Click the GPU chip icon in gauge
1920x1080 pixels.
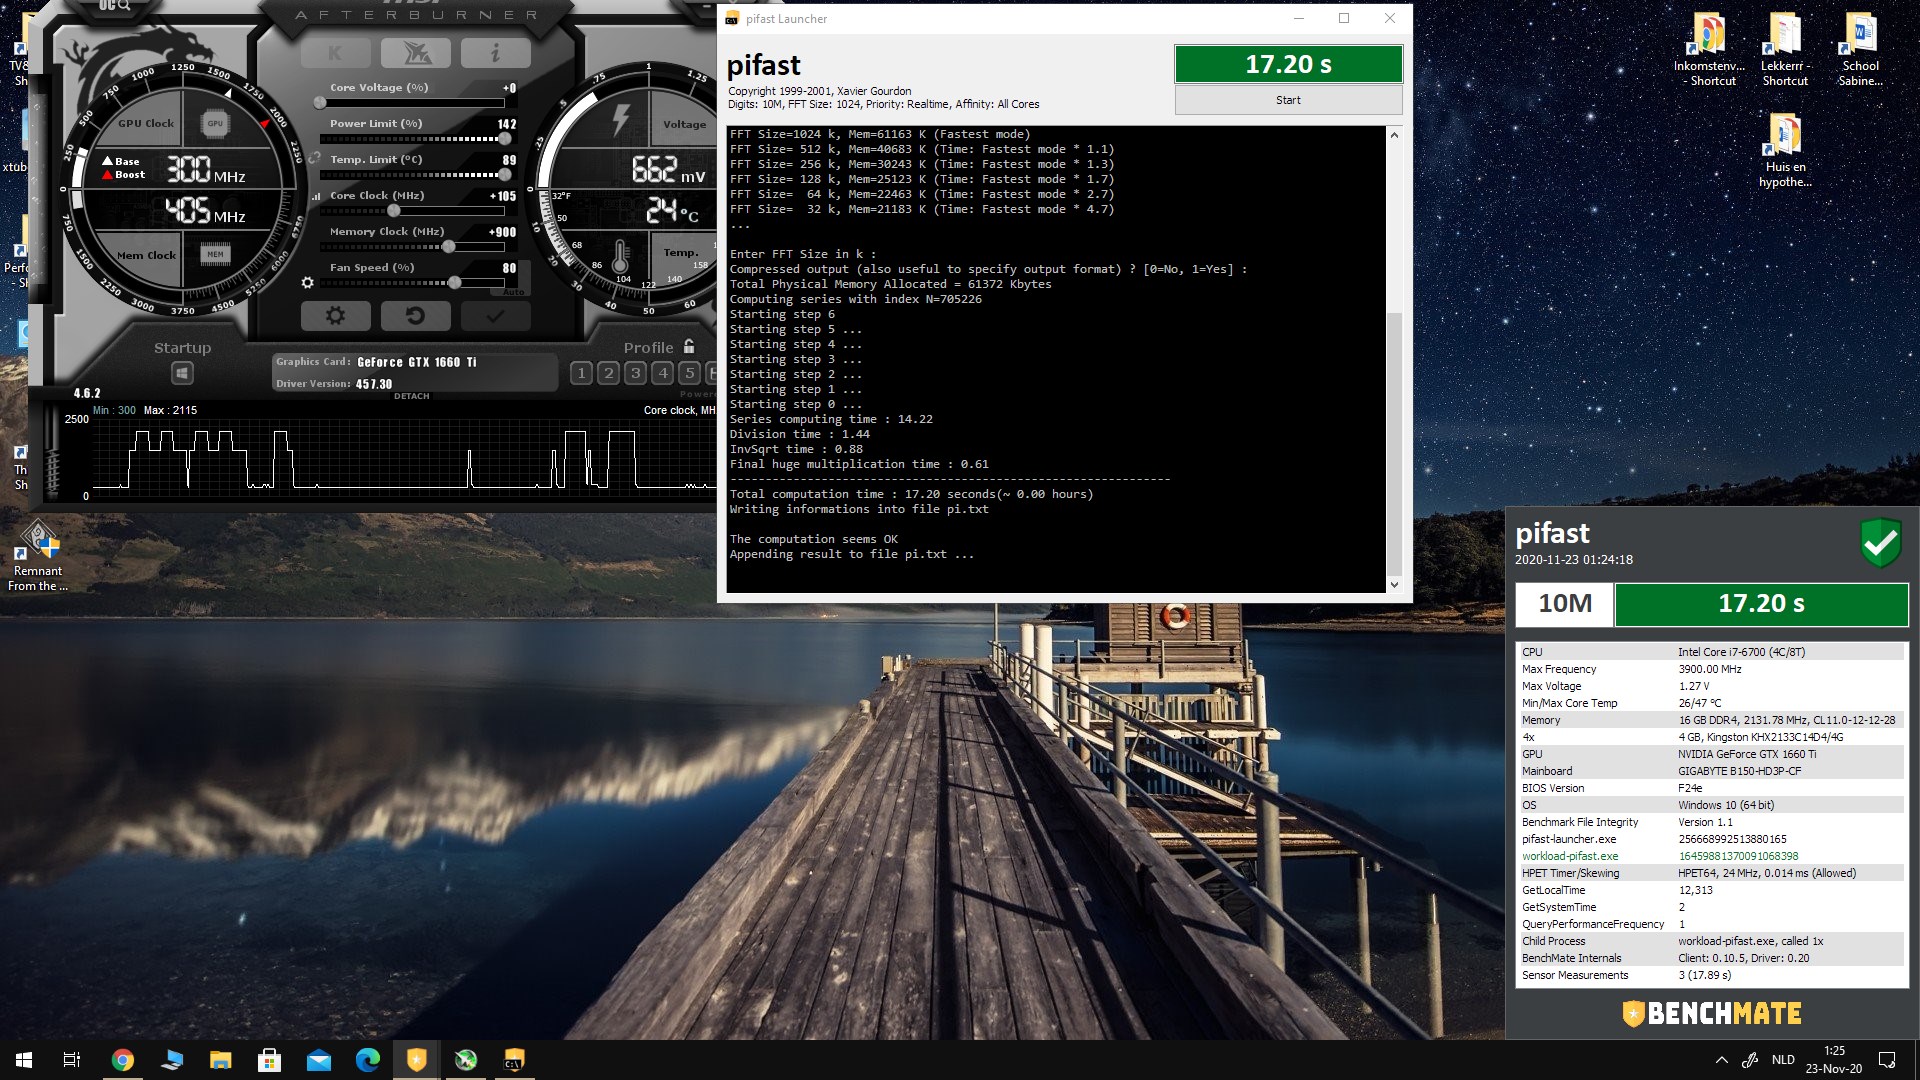215,124
